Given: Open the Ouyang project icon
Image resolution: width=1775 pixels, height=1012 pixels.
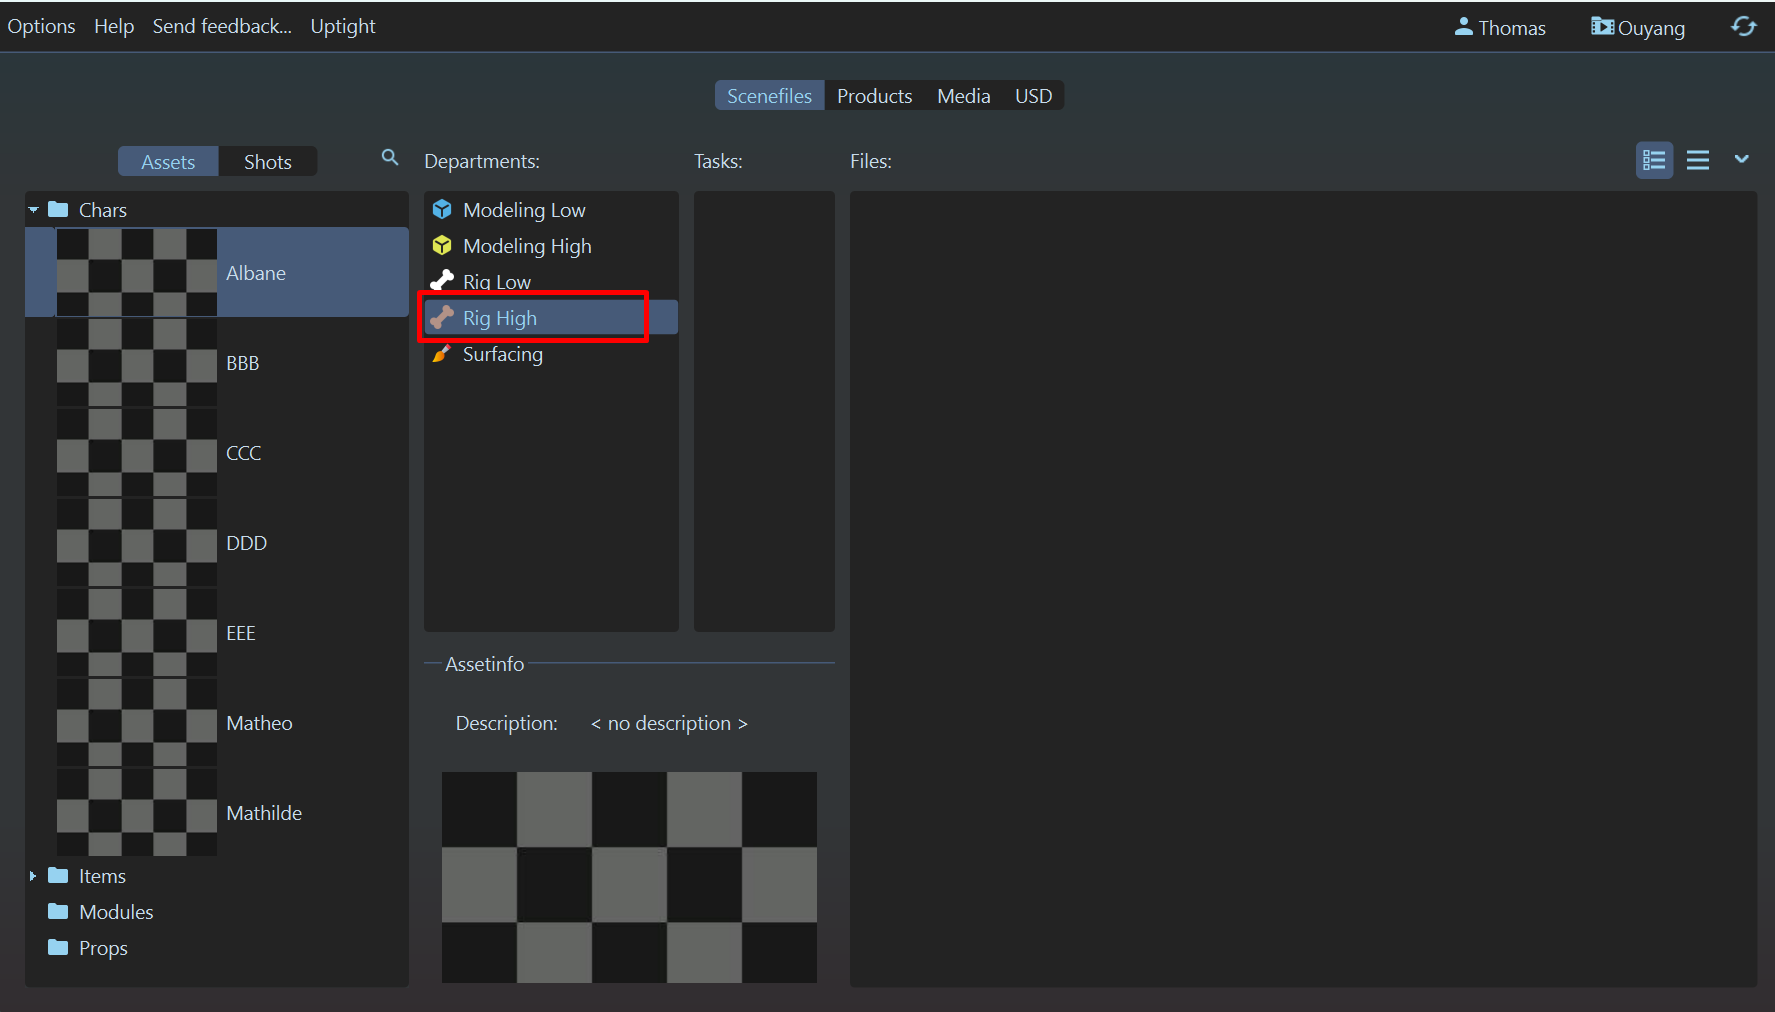Looking at the screenshot, I should [x=1602, y=27].
